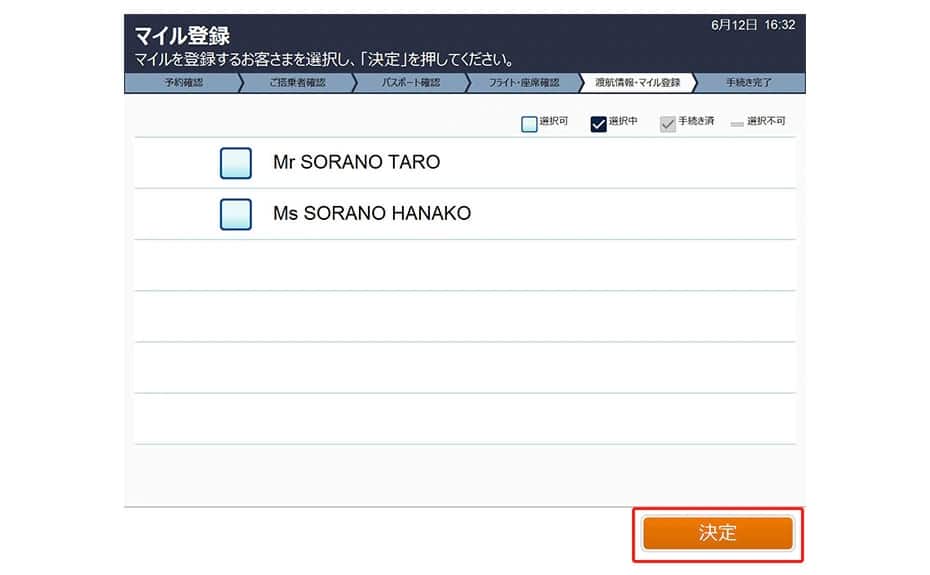This screenshot has height=575, width=930.
Task: Click the 選択可 empty checkbox legend icon
Action: click(x=529, y=123)
